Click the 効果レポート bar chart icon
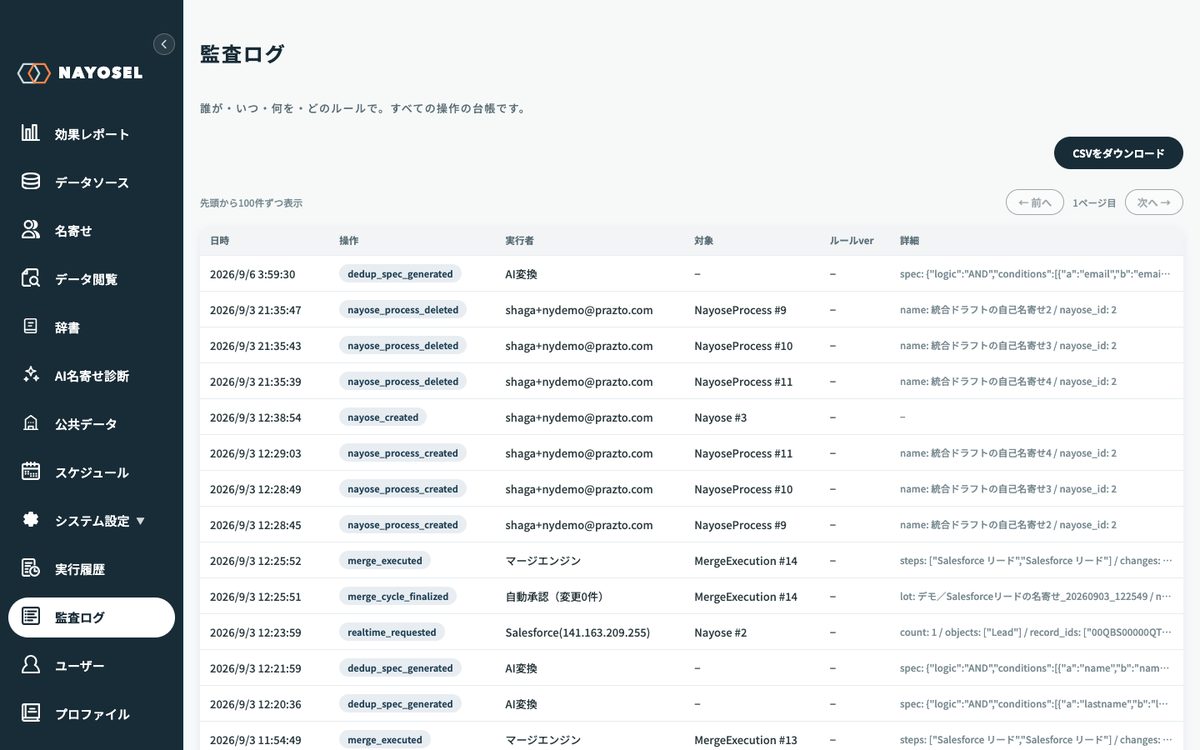Image resolution: width=1200 pixels, height=750 pixels. pyautogui.click(x=31, y=133)
